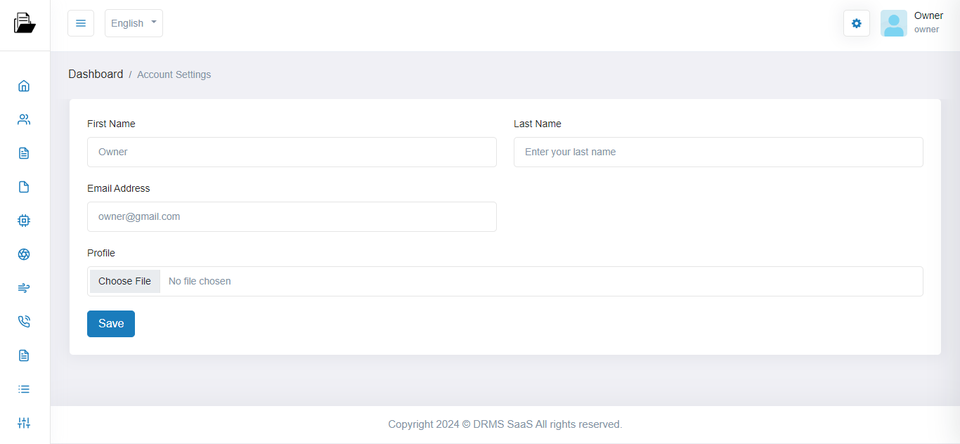This screenshot has height=444, width=960.
Task: Select the Email Address input field
Action: [x=292, y=216]
